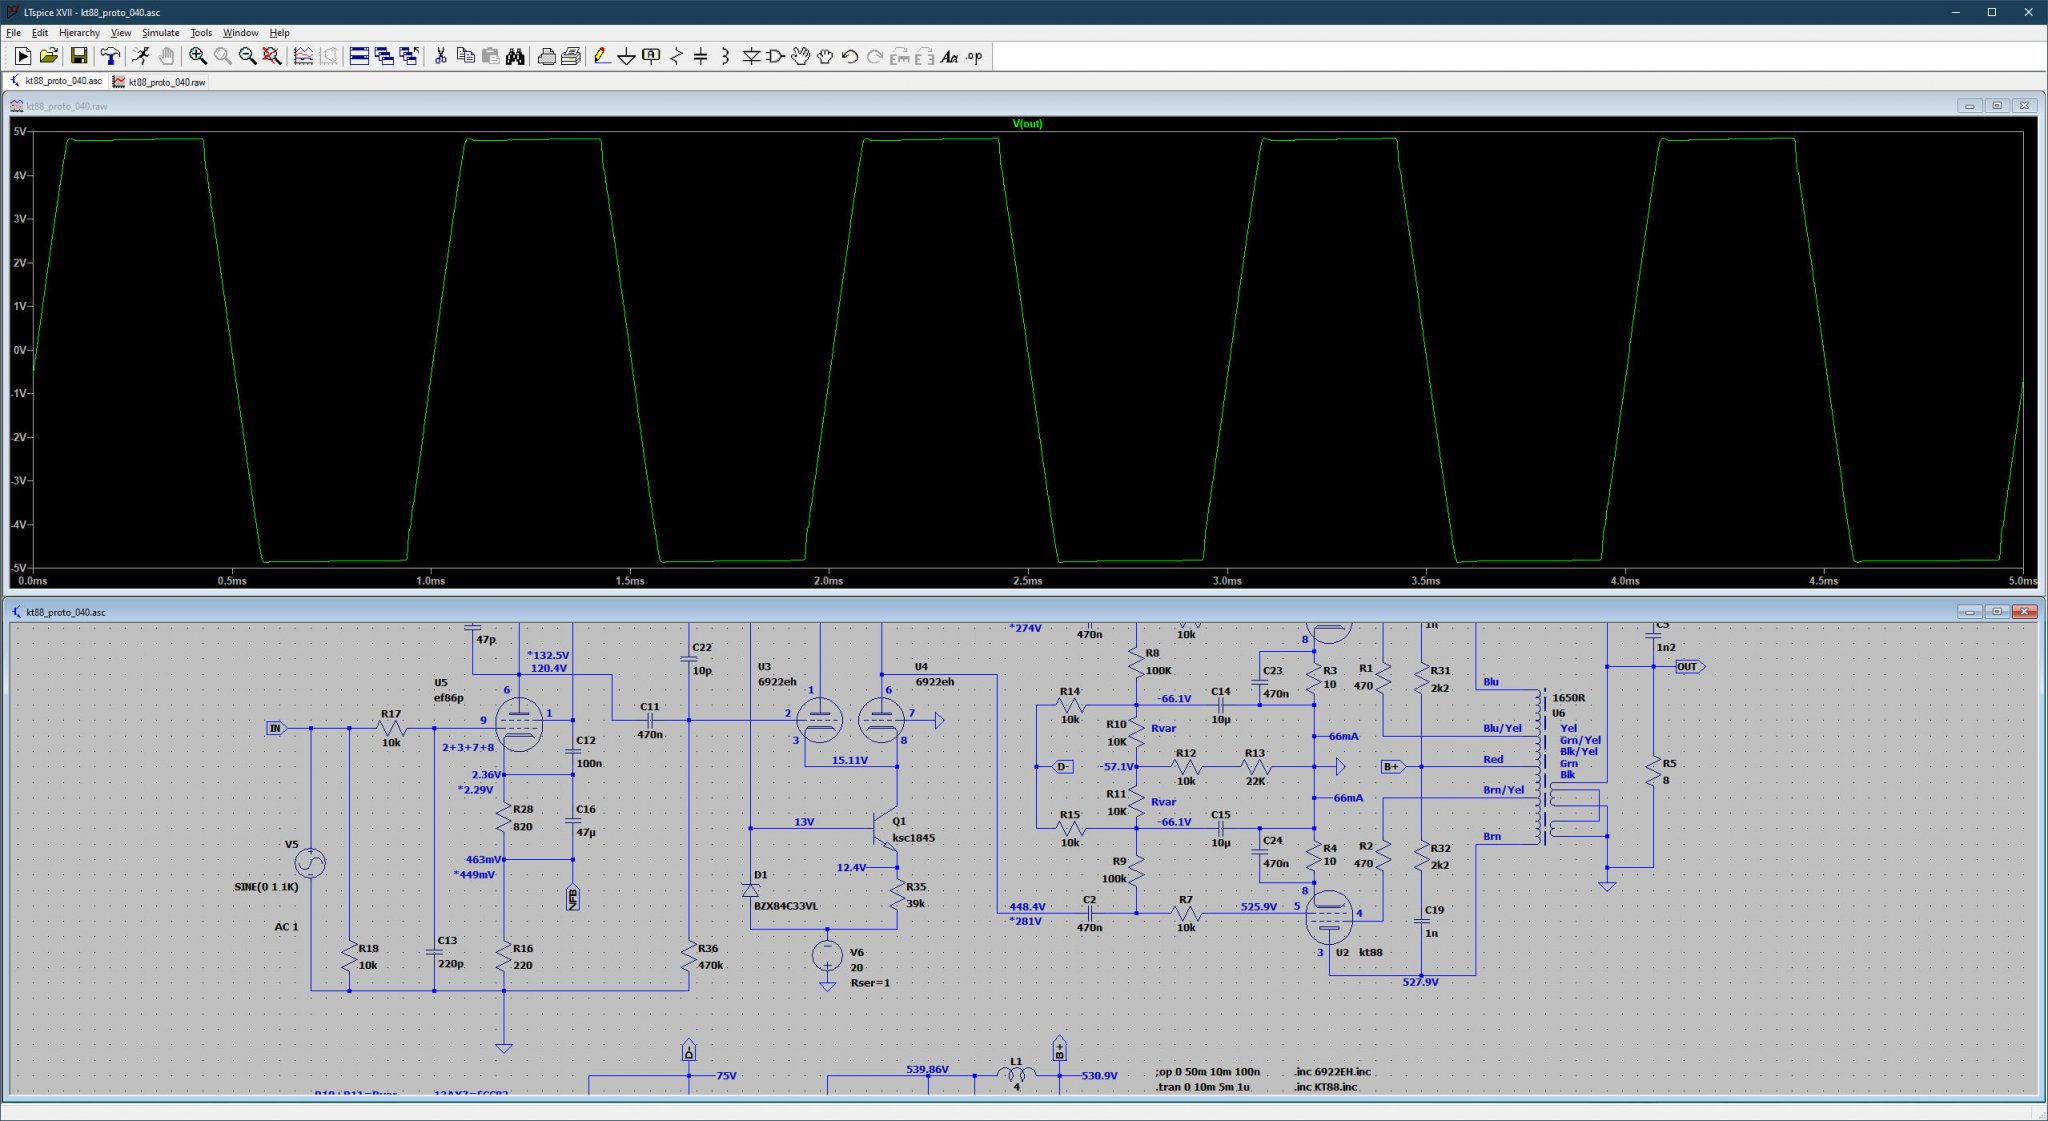This screenshot has height=1121, width=2048.
Task: Open the Tools menu
Action: [x=201, y=33]
